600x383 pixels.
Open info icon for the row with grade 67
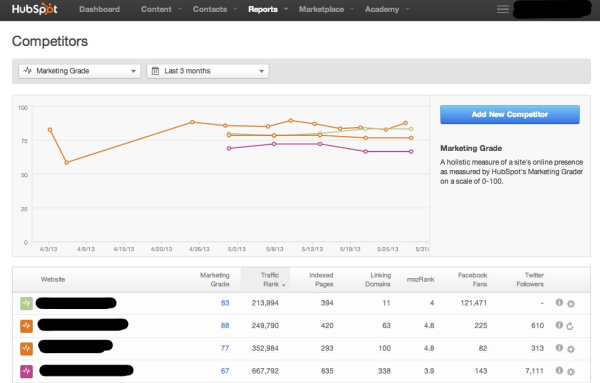(x=559, y=370)
